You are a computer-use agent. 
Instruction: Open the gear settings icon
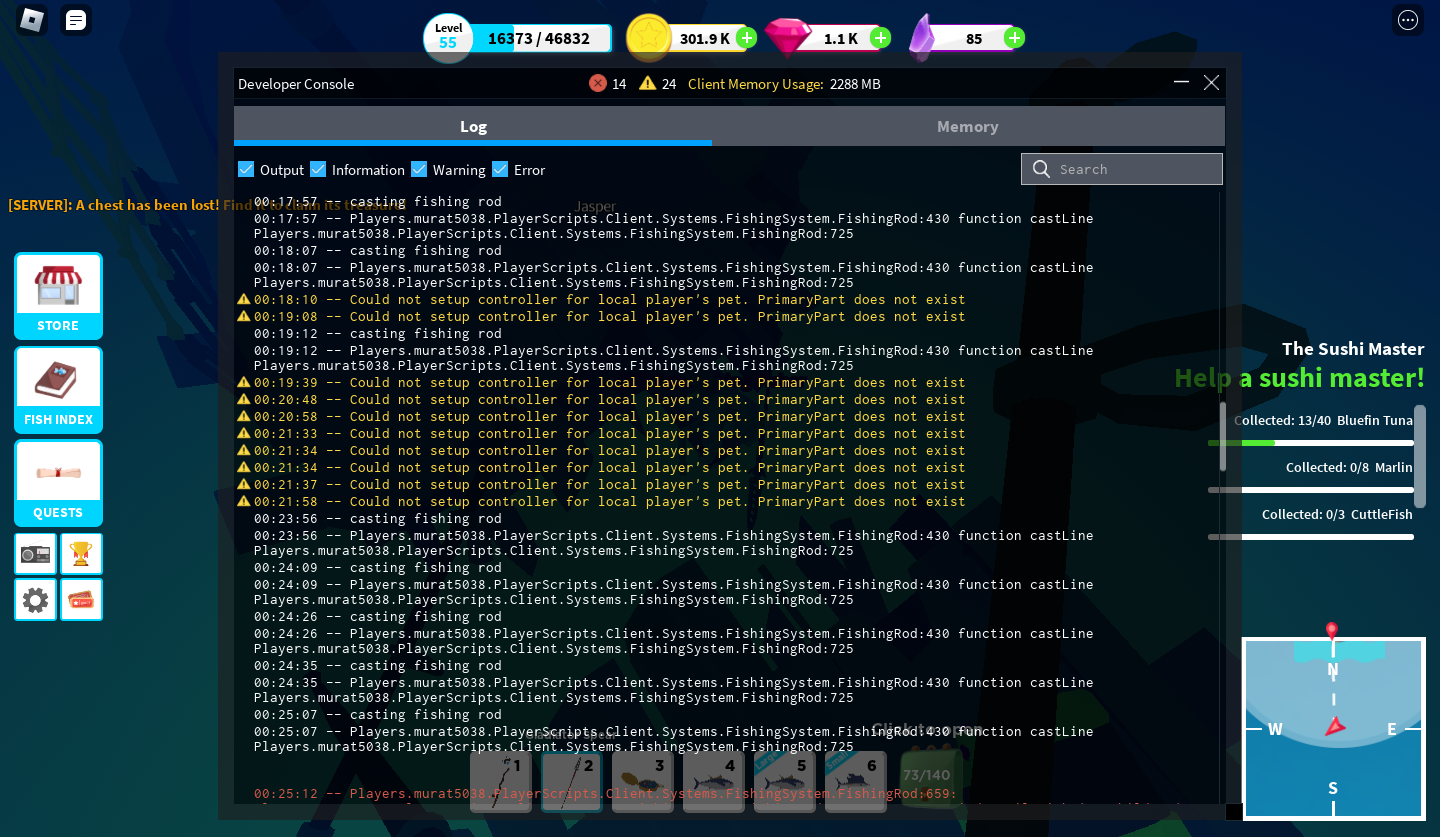pyautogui.click(x=35, y=600)
